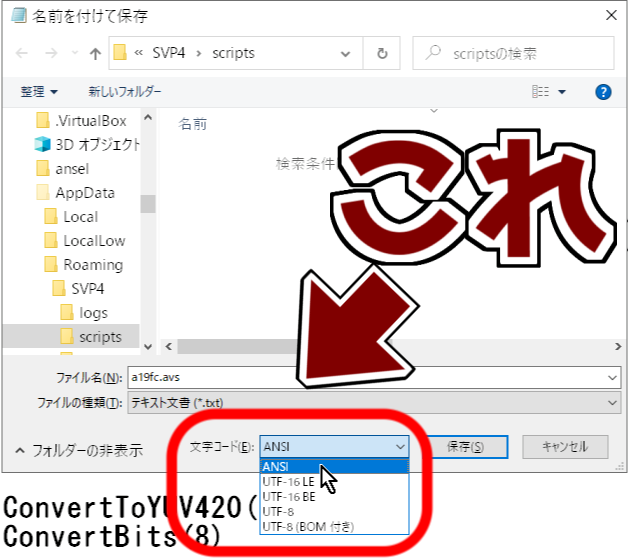
Task: Click horizontal scrollbar left arrow
Action: [169, 346]
